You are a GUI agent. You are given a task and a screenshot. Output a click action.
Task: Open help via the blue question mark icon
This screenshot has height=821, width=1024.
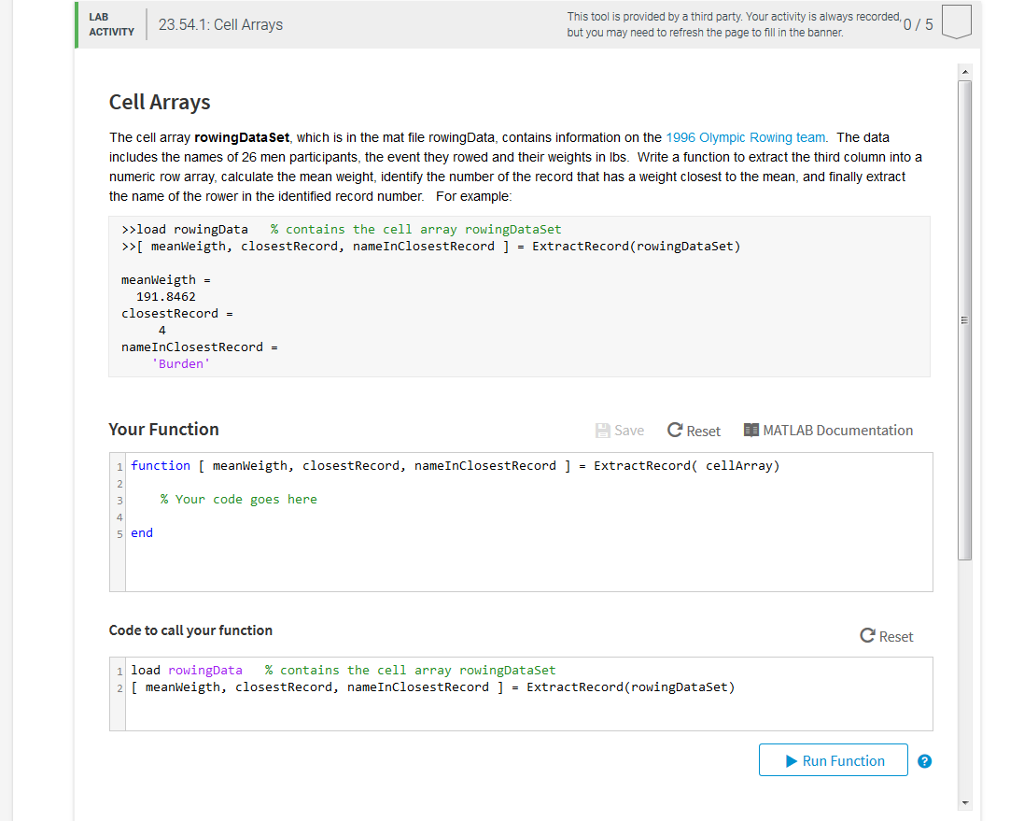tap(924, 761)
